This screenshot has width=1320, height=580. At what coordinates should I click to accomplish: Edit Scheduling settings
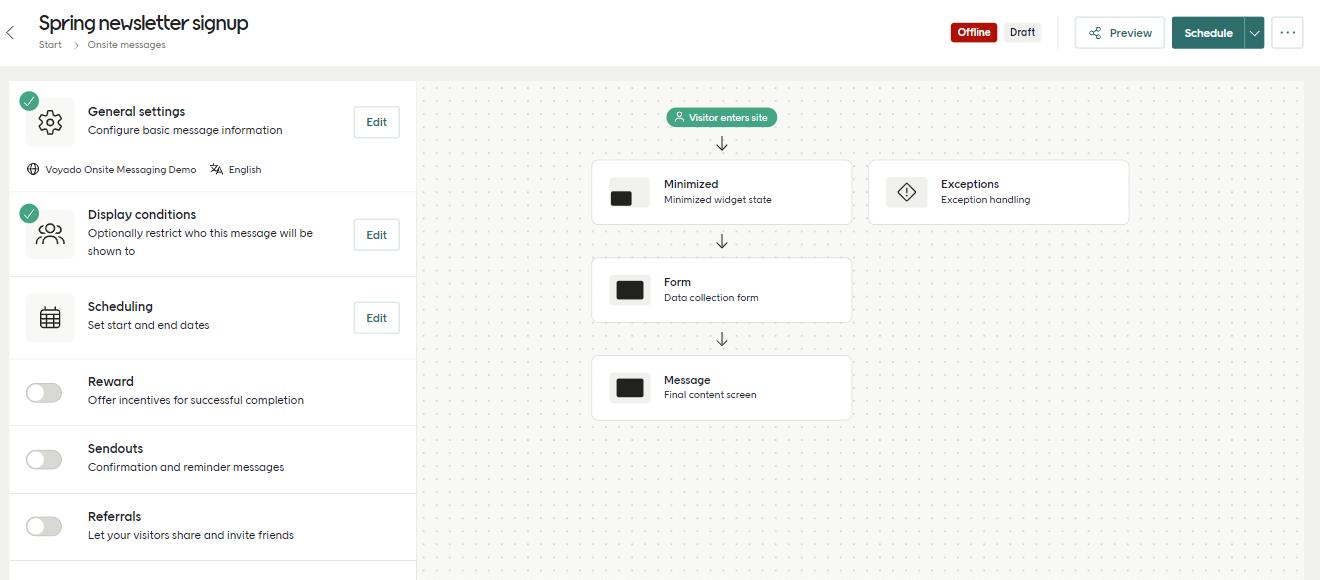click(x=376, y=318)
